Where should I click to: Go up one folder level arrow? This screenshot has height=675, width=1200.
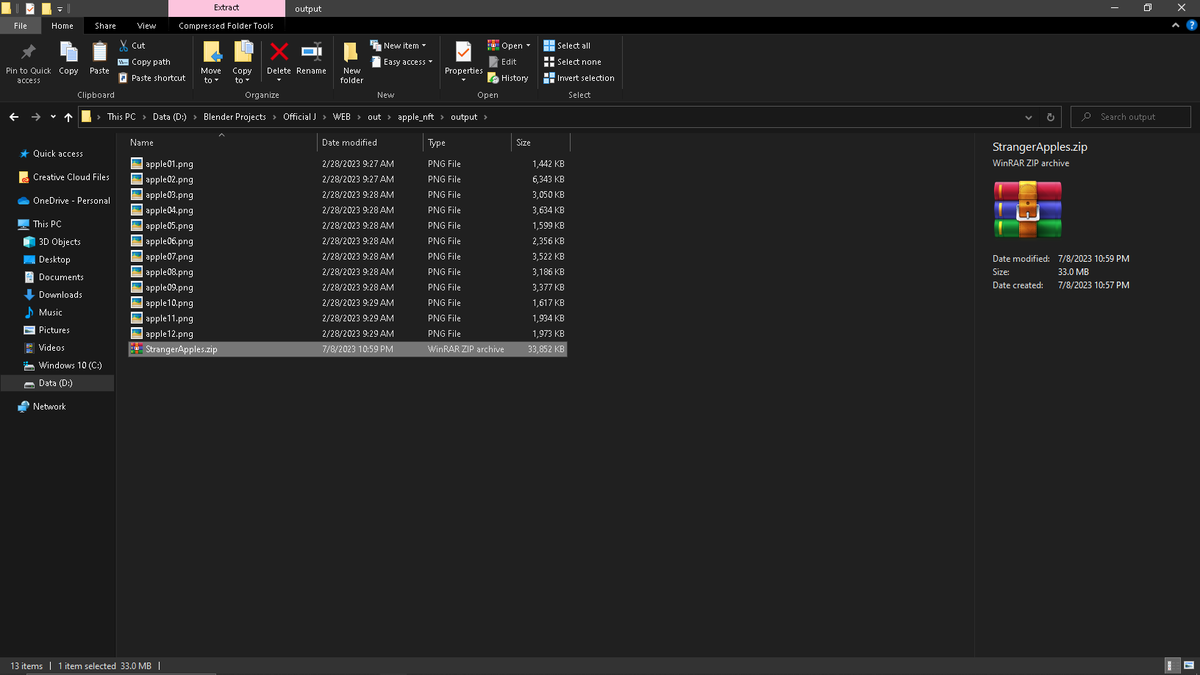(67, 117)
